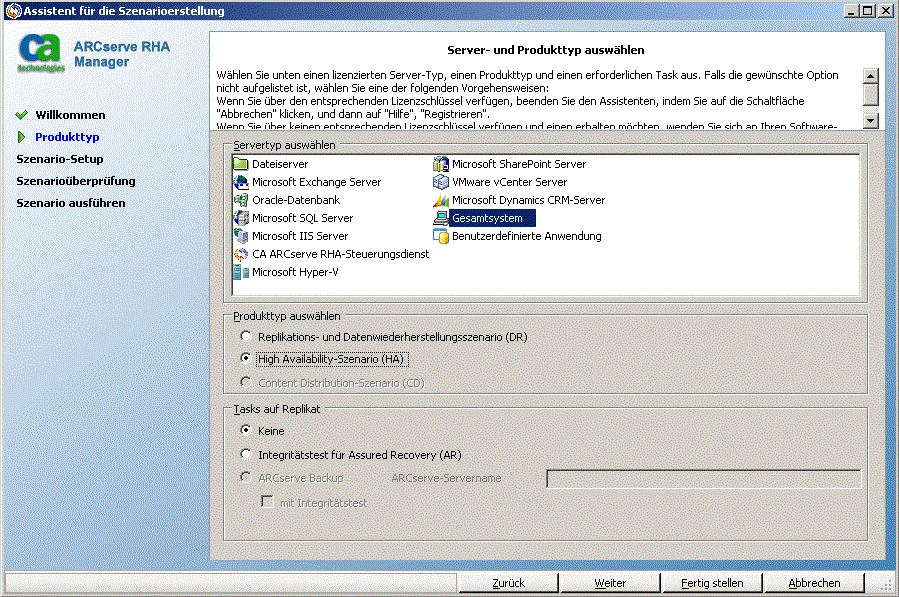The height and width of the screenshot is (597, 899).
Task: Click the Weiter button
Action: coord(610,583)
